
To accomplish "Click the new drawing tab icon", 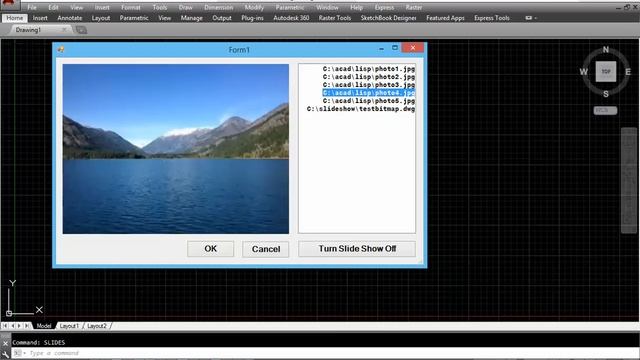I will (x=81, y=30).
